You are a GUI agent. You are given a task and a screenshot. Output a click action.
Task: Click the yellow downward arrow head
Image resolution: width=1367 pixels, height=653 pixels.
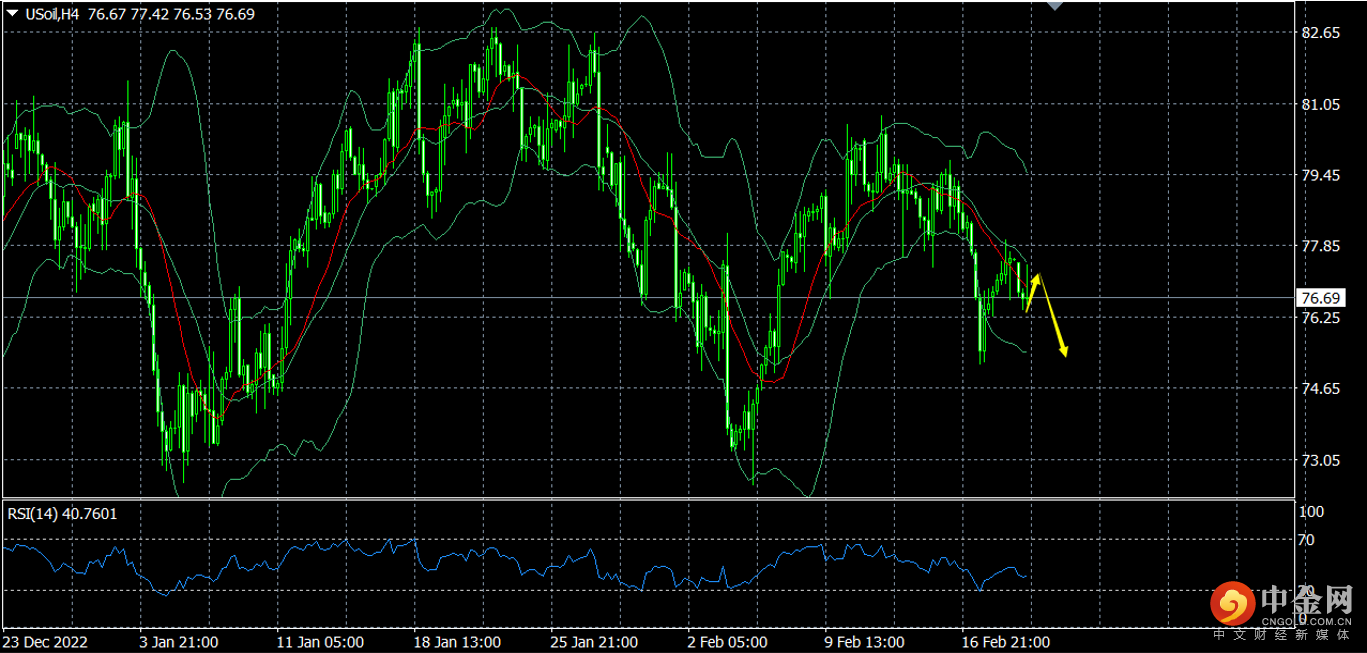click(x=1064, y=350)
